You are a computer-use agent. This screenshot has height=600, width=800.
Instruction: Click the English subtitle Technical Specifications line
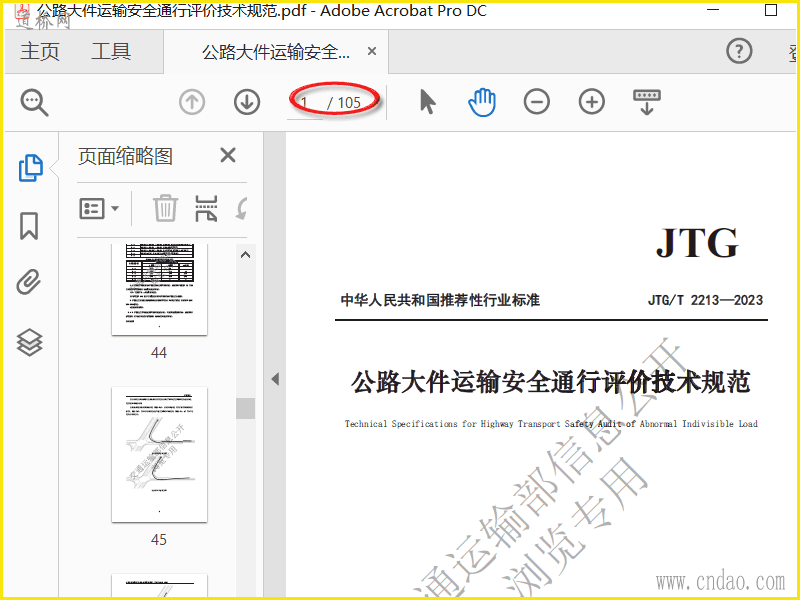point(551,423)
